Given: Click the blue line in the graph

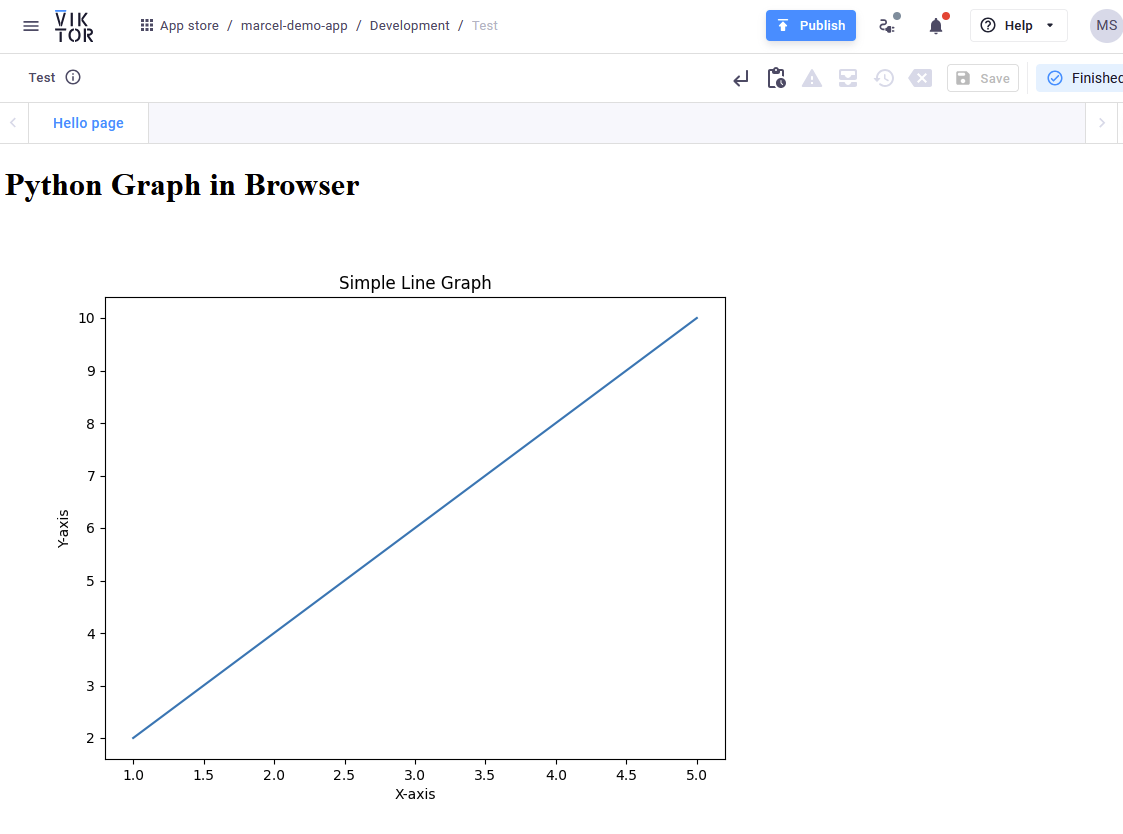Looking at the screenshot, I should click(x=415, y=528).
